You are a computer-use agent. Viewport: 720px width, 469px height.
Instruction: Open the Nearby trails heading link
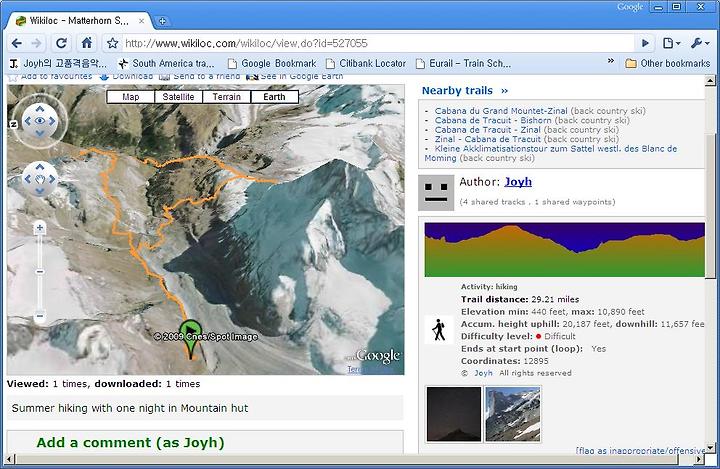(465, 90)
